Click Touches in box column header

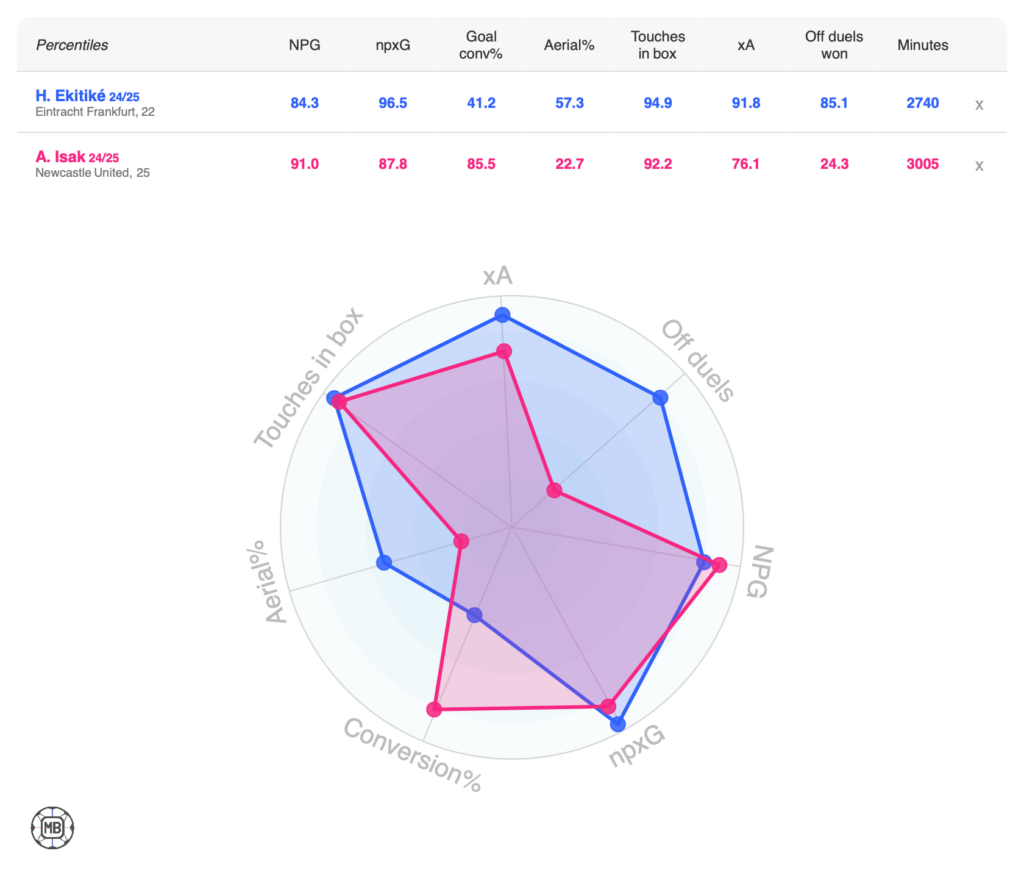[x=658, y=45]
